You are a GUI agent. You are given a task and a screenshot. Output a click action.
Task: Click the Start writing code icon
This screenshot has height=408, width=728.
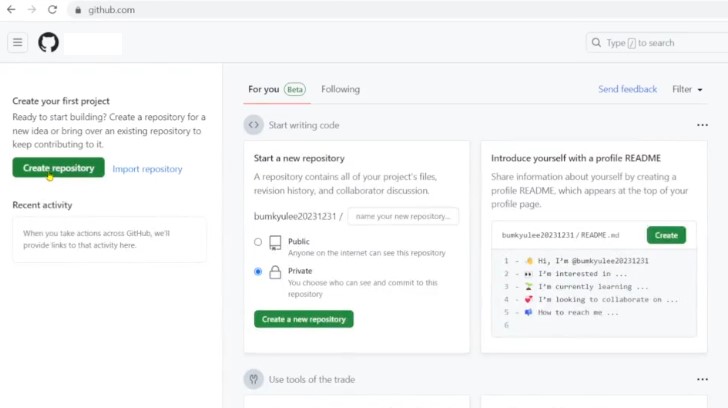(x=254, y=125)
